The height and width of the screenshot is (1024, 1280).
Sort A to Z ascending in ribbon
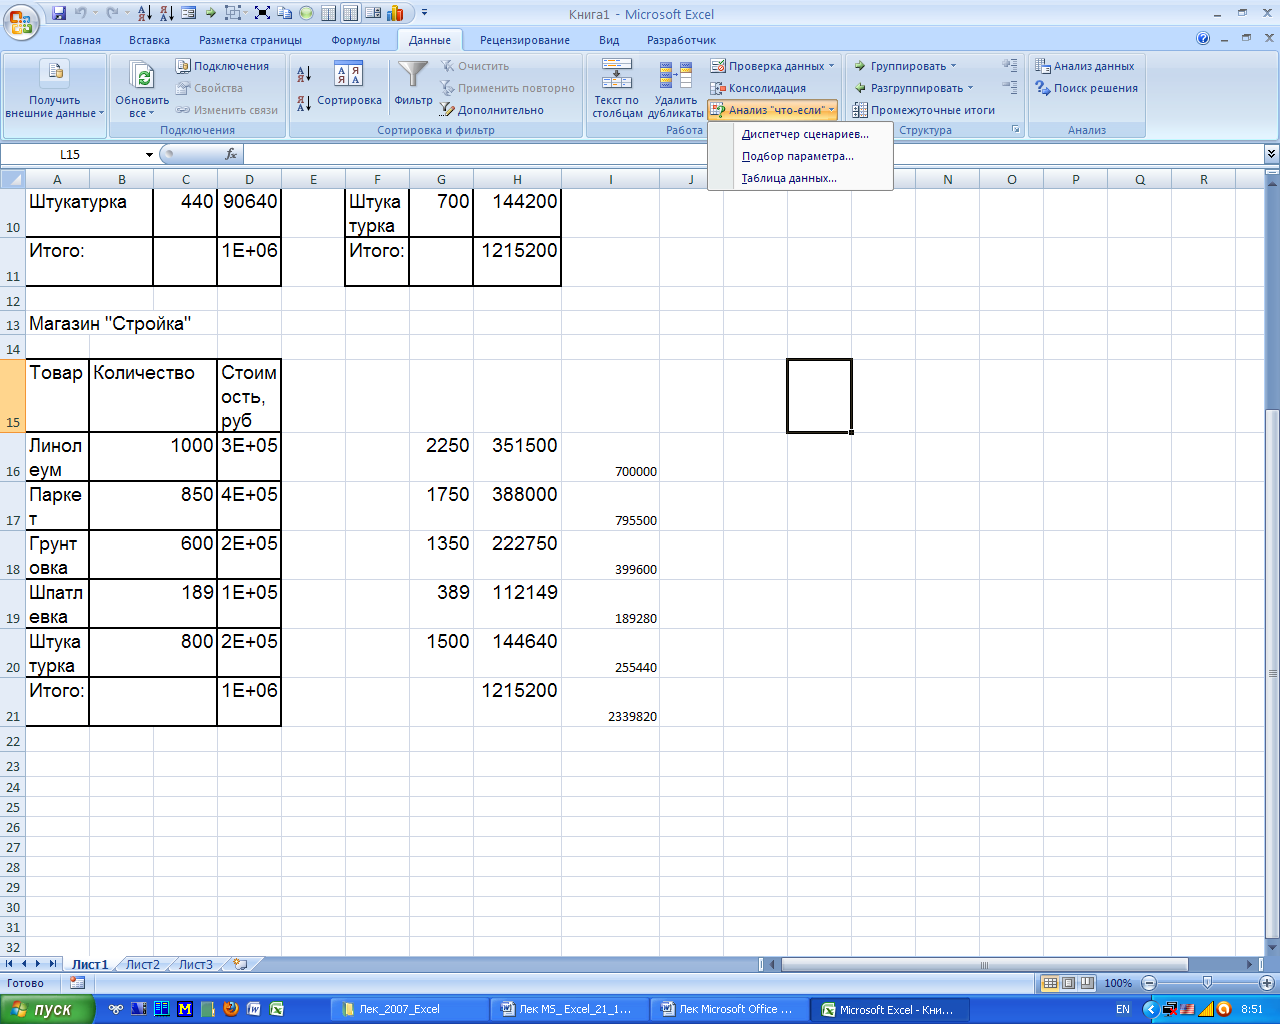[304, 74]
